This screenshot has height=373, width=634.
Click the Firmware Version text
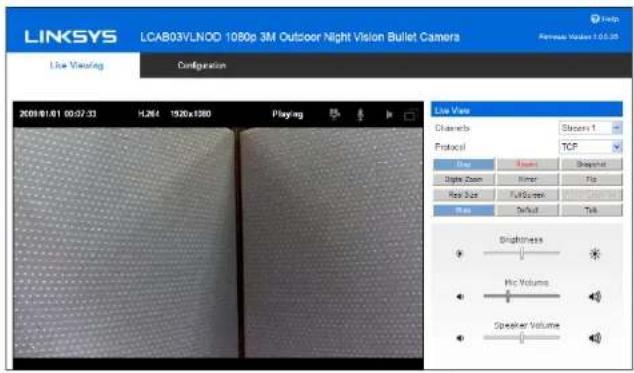point(579,37)
